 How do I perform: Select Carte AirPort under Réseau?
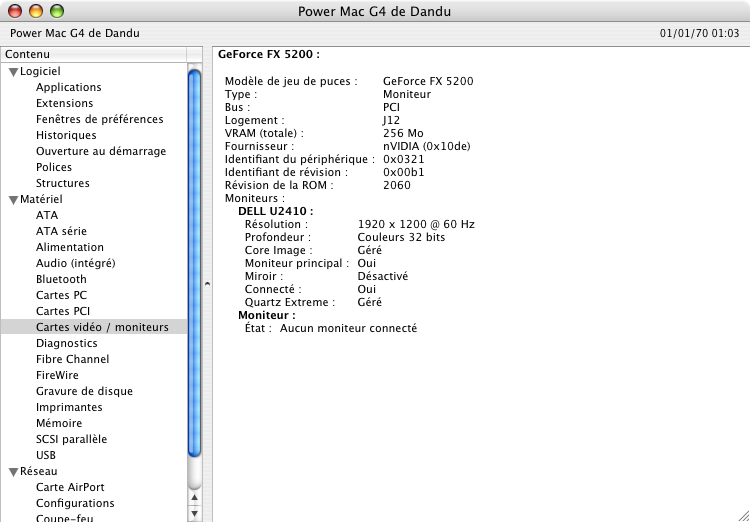coord(70,487)
